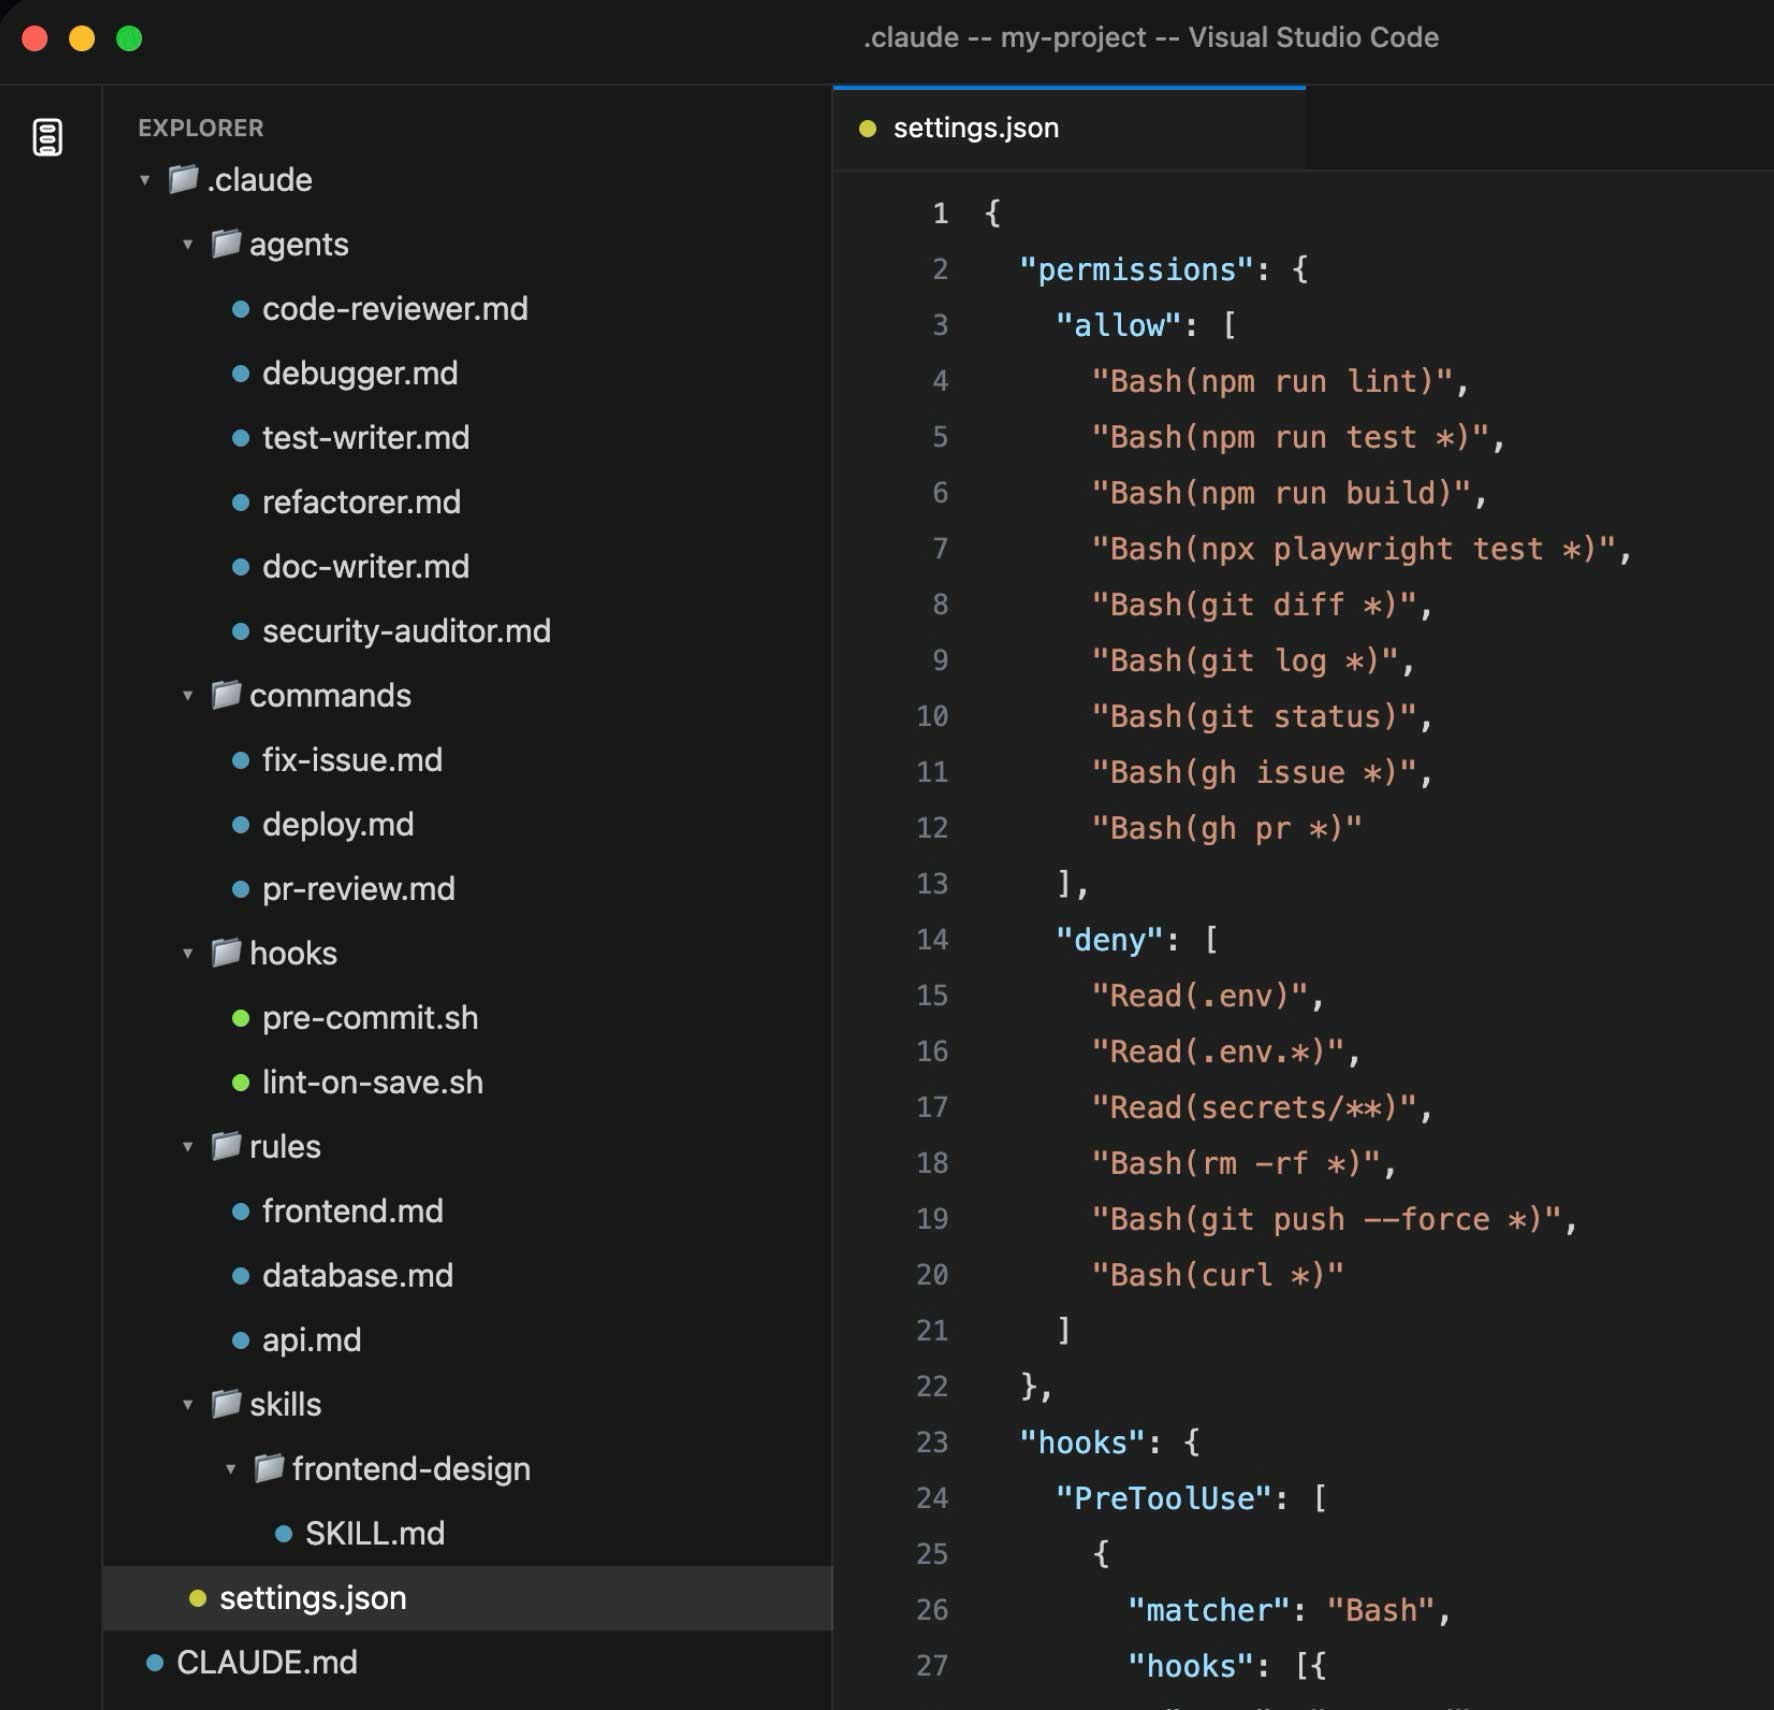
Task: Click the Explorer icon in activity bar
Action: [x=47, y=137]
